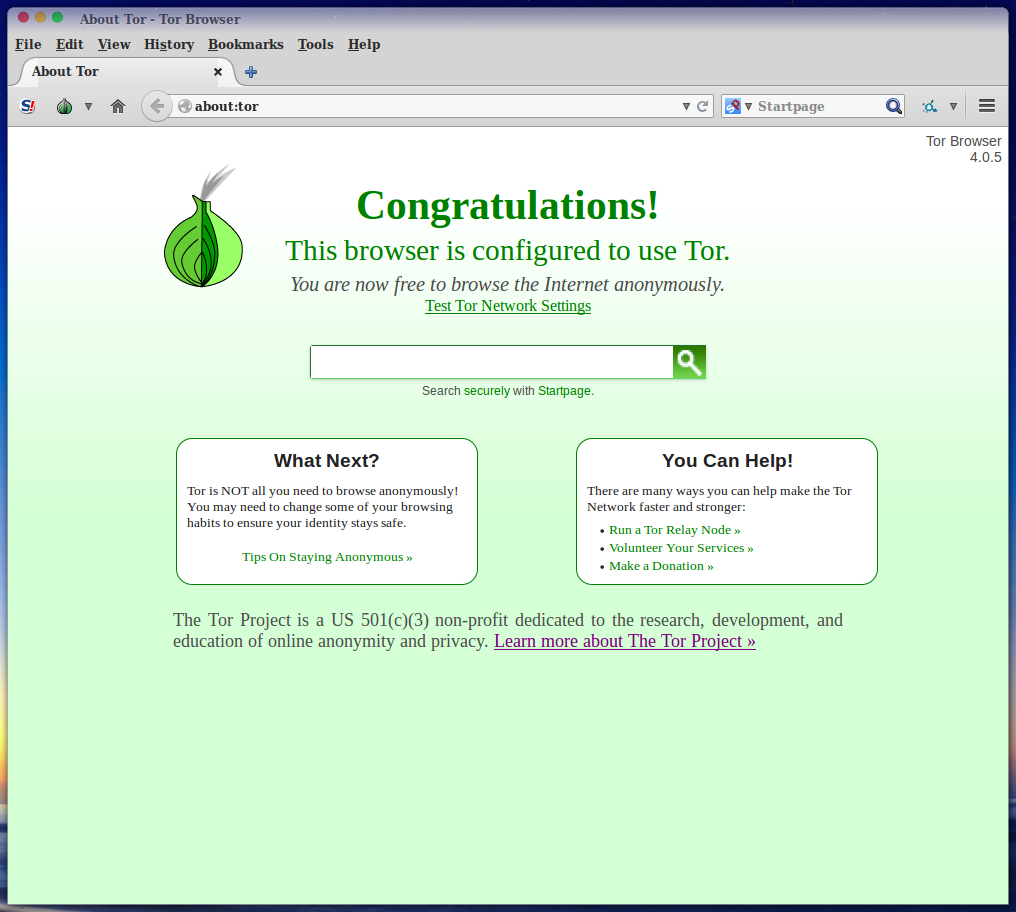Open Make a Donation link
This screenshot has height=912, width=1016.
[661, 566]
